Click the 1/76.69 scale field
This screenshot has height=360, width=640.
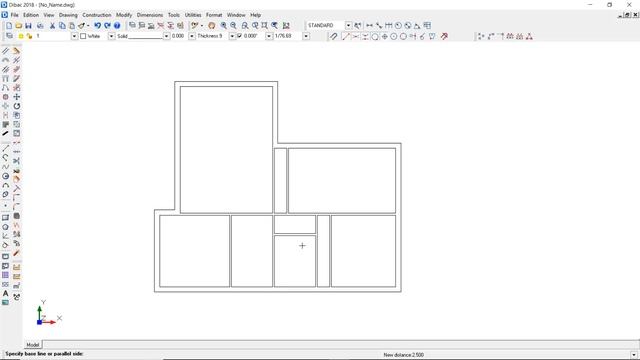pos(288,36)
